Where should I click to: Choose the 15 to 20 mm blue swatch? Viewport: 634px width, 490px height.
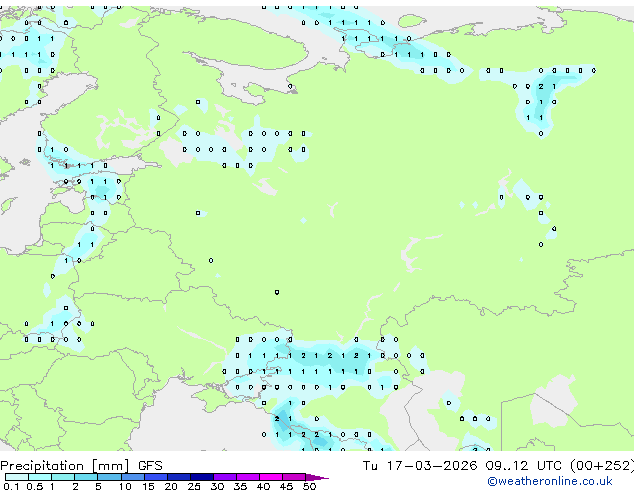tap(156, 477)
